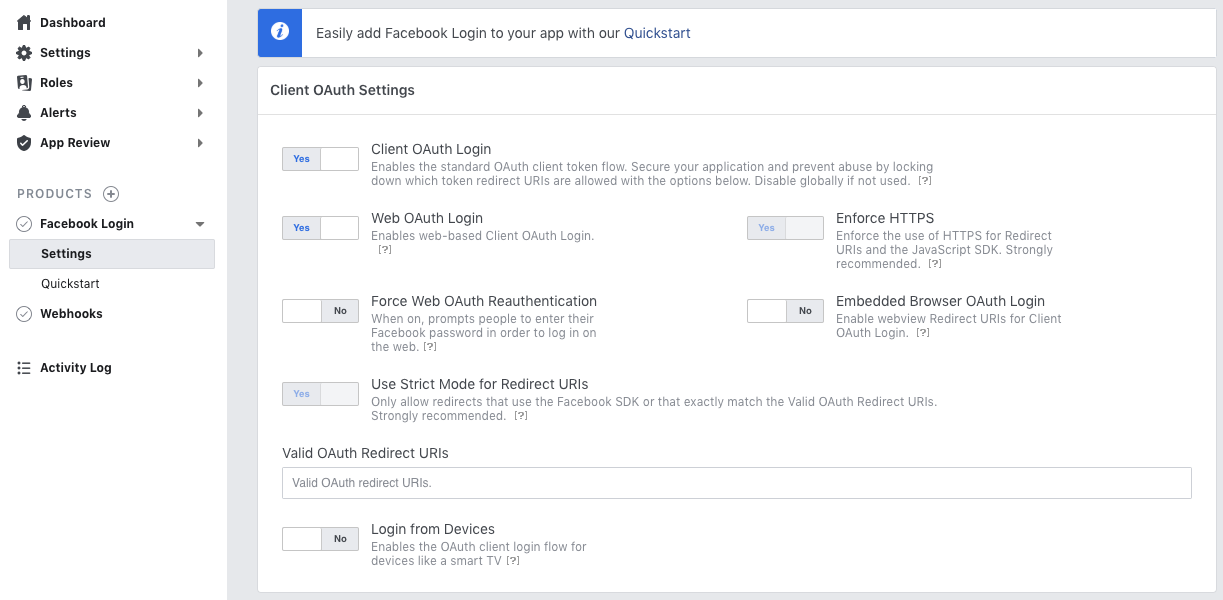The height and width of the screenshot is (600, 1223).
Task: Click the App Review shield icon
Action: 24,142
